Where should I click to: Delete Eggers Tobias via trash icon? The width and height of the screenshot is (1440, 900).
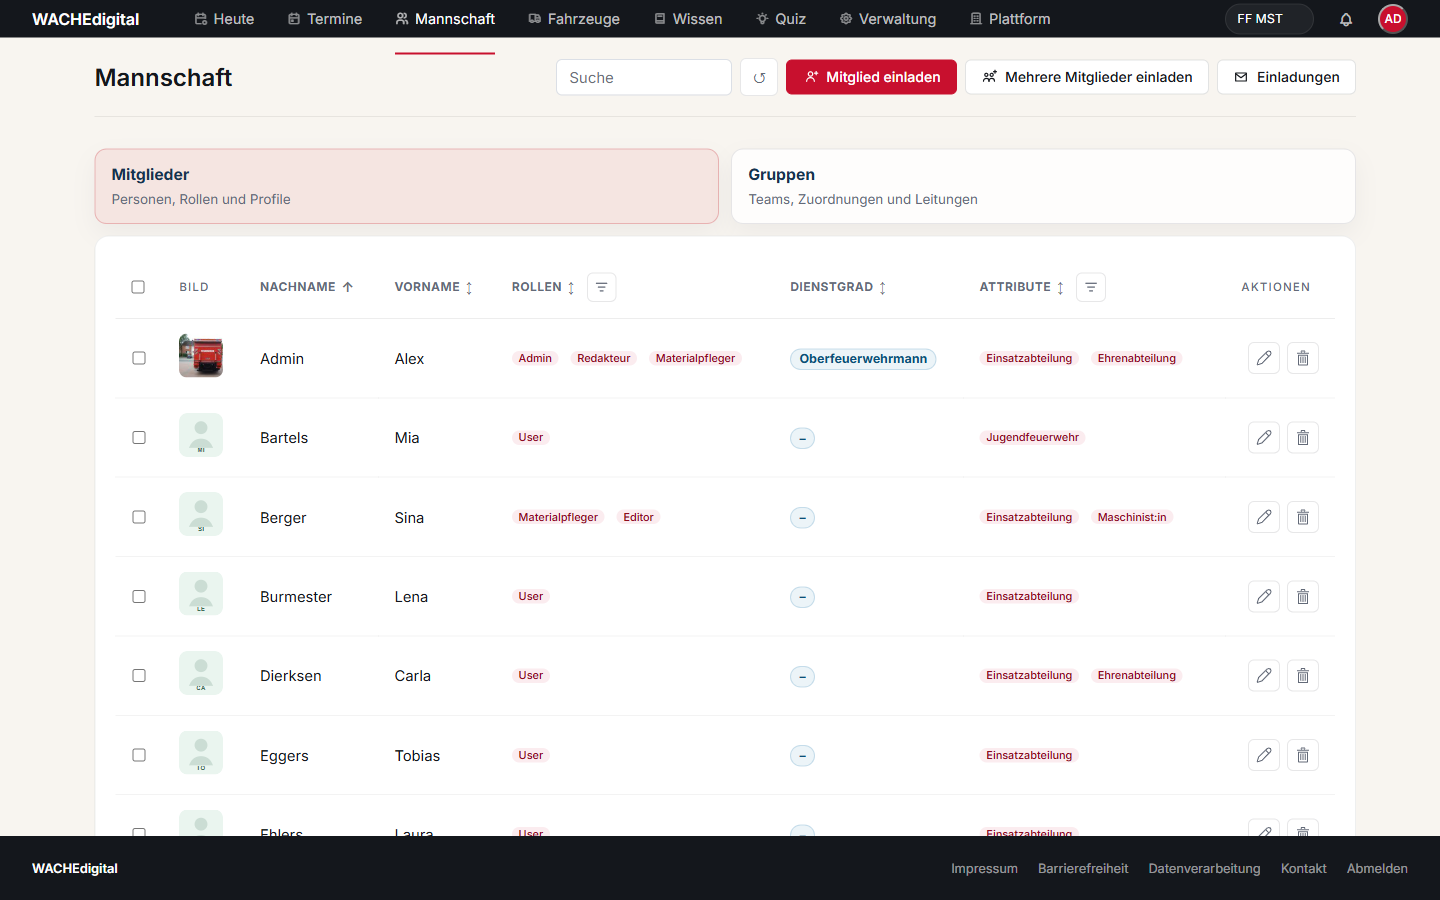(x=1303, y=755)
